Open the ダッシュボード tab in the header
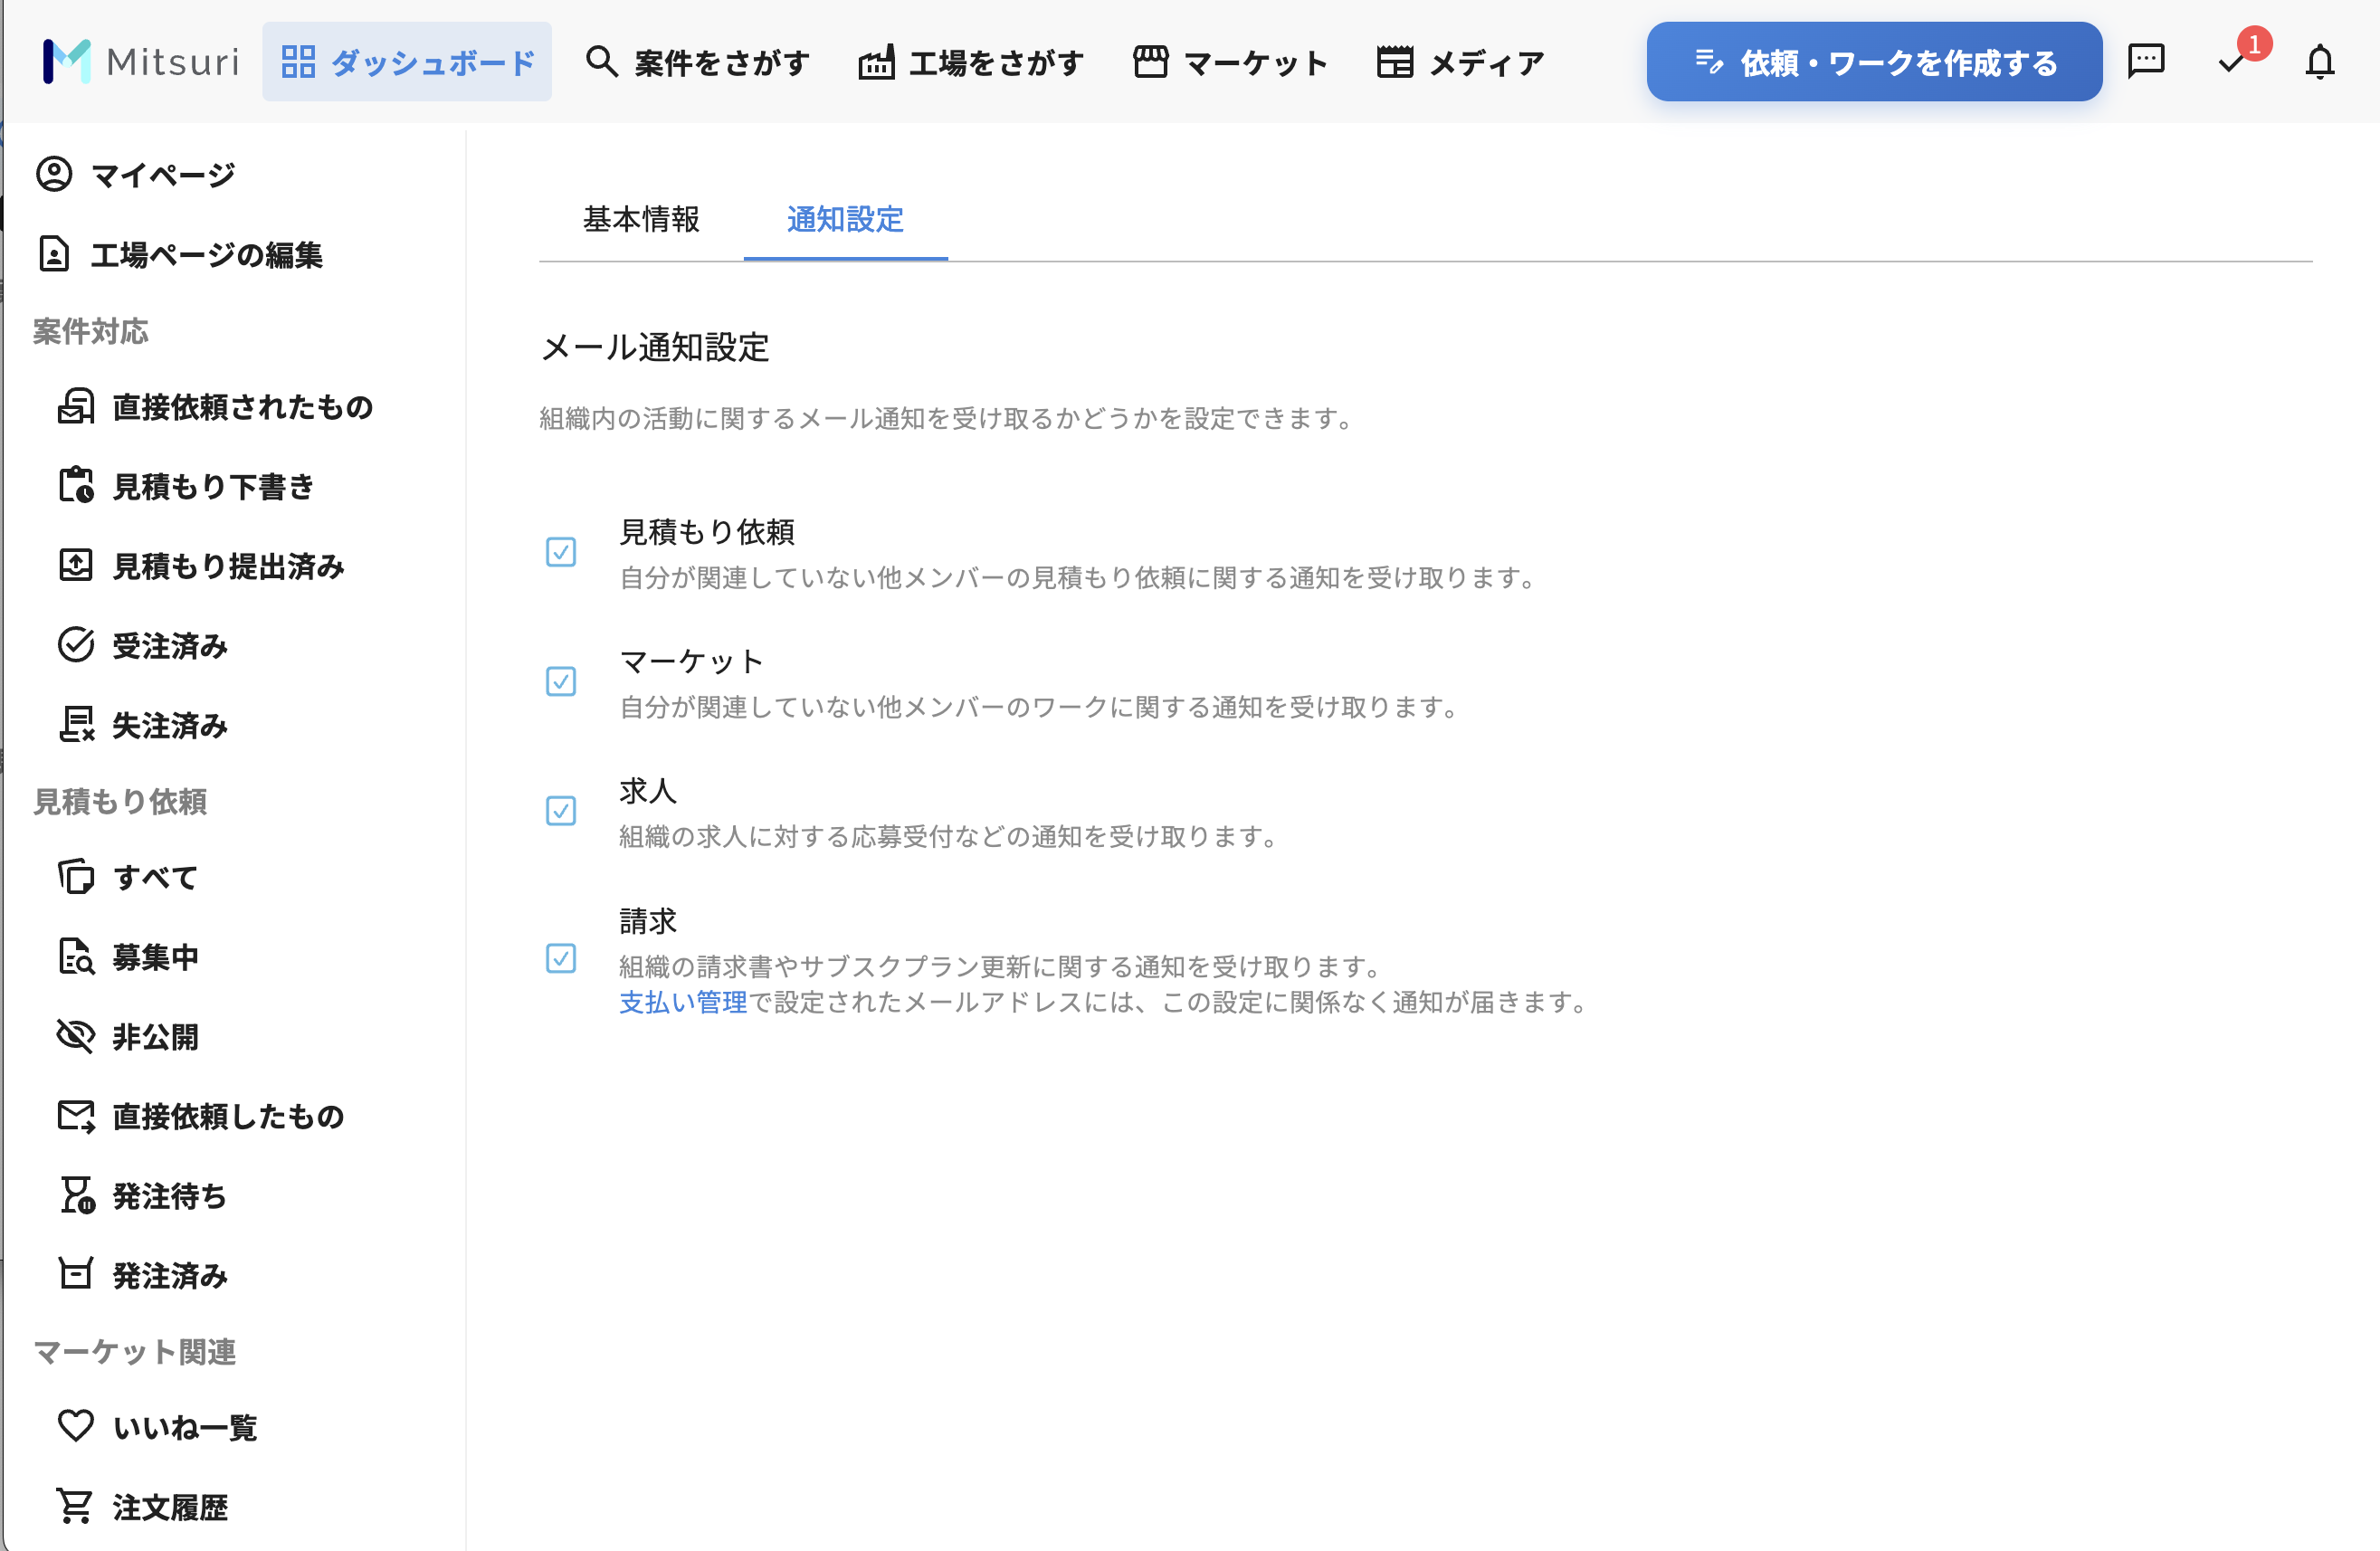The image size is (2380, 1551). (x=407, y=62)
